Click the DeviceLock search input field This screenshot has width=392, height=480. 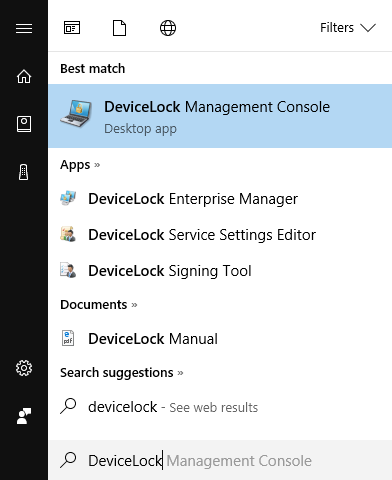220,460
